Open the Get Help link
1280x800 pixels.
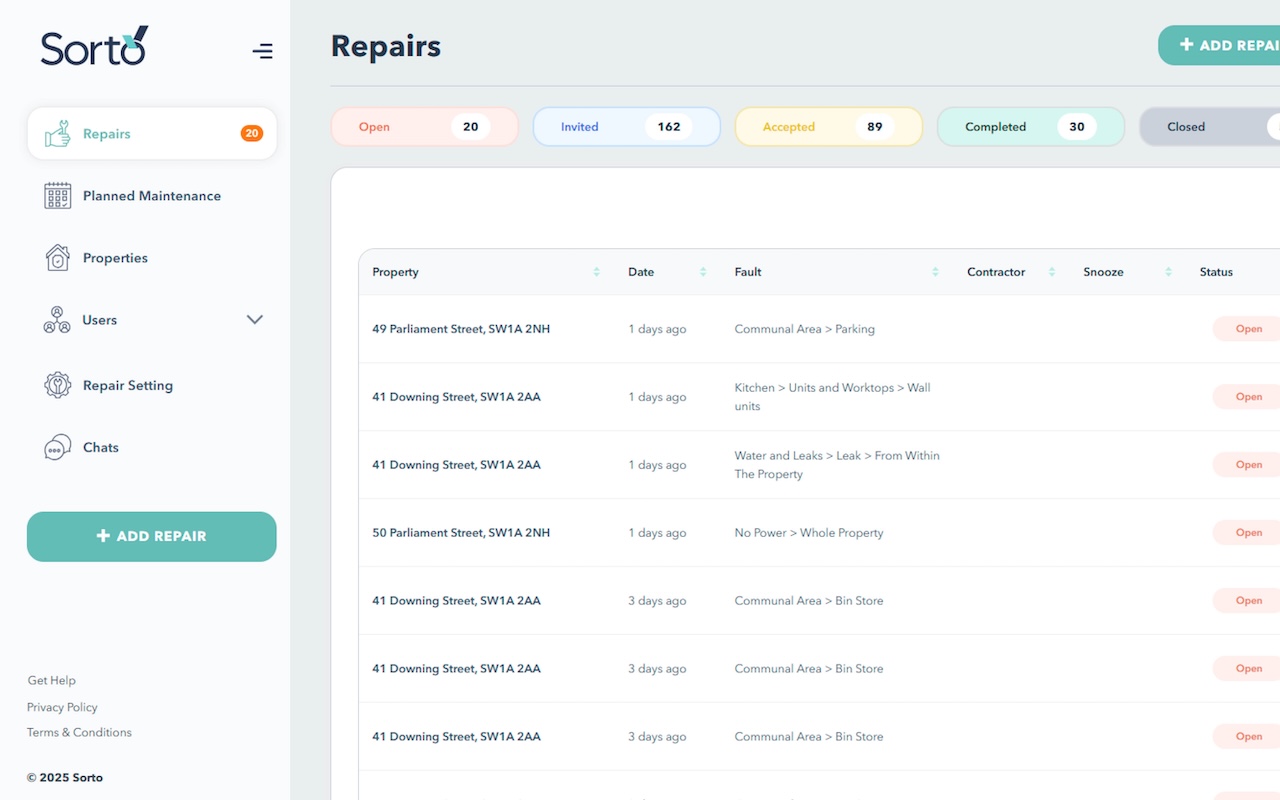(51, 680)
